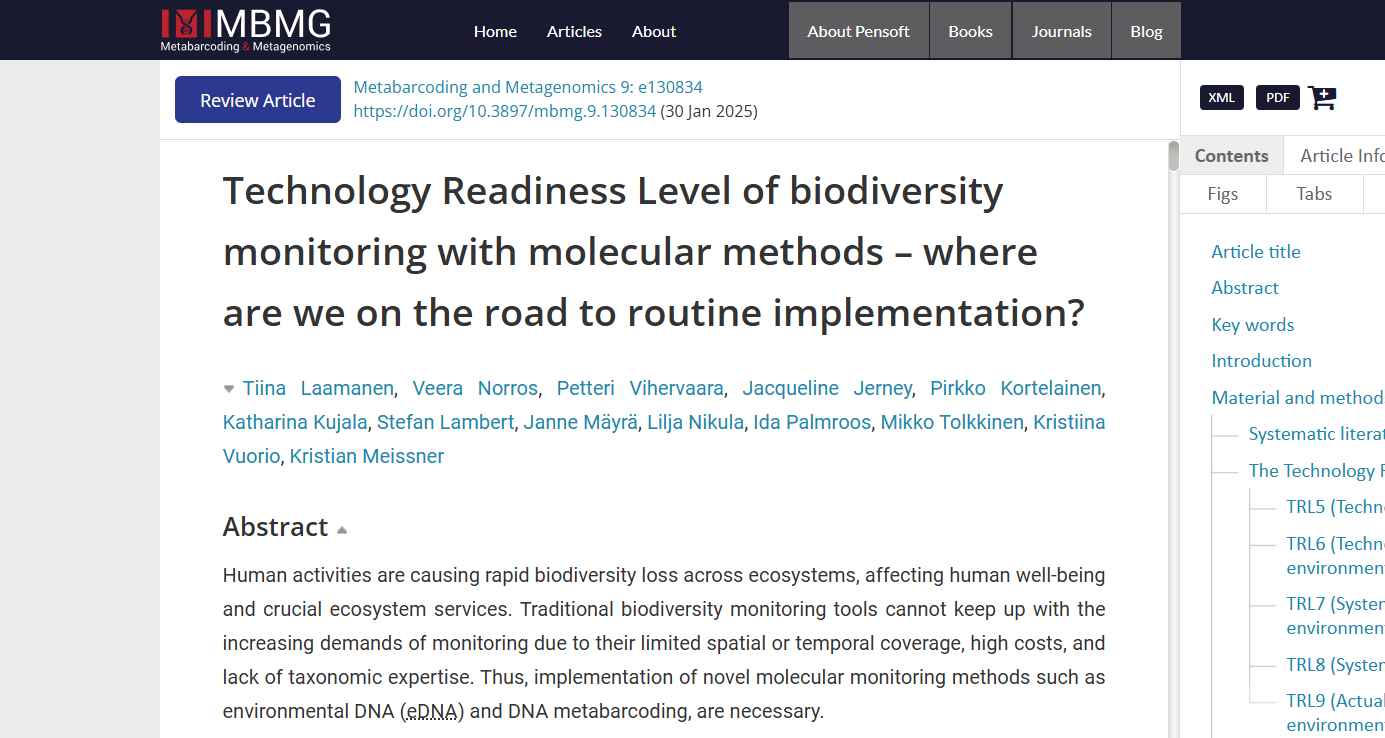Expand the author list arrow

tap(229, 389)
